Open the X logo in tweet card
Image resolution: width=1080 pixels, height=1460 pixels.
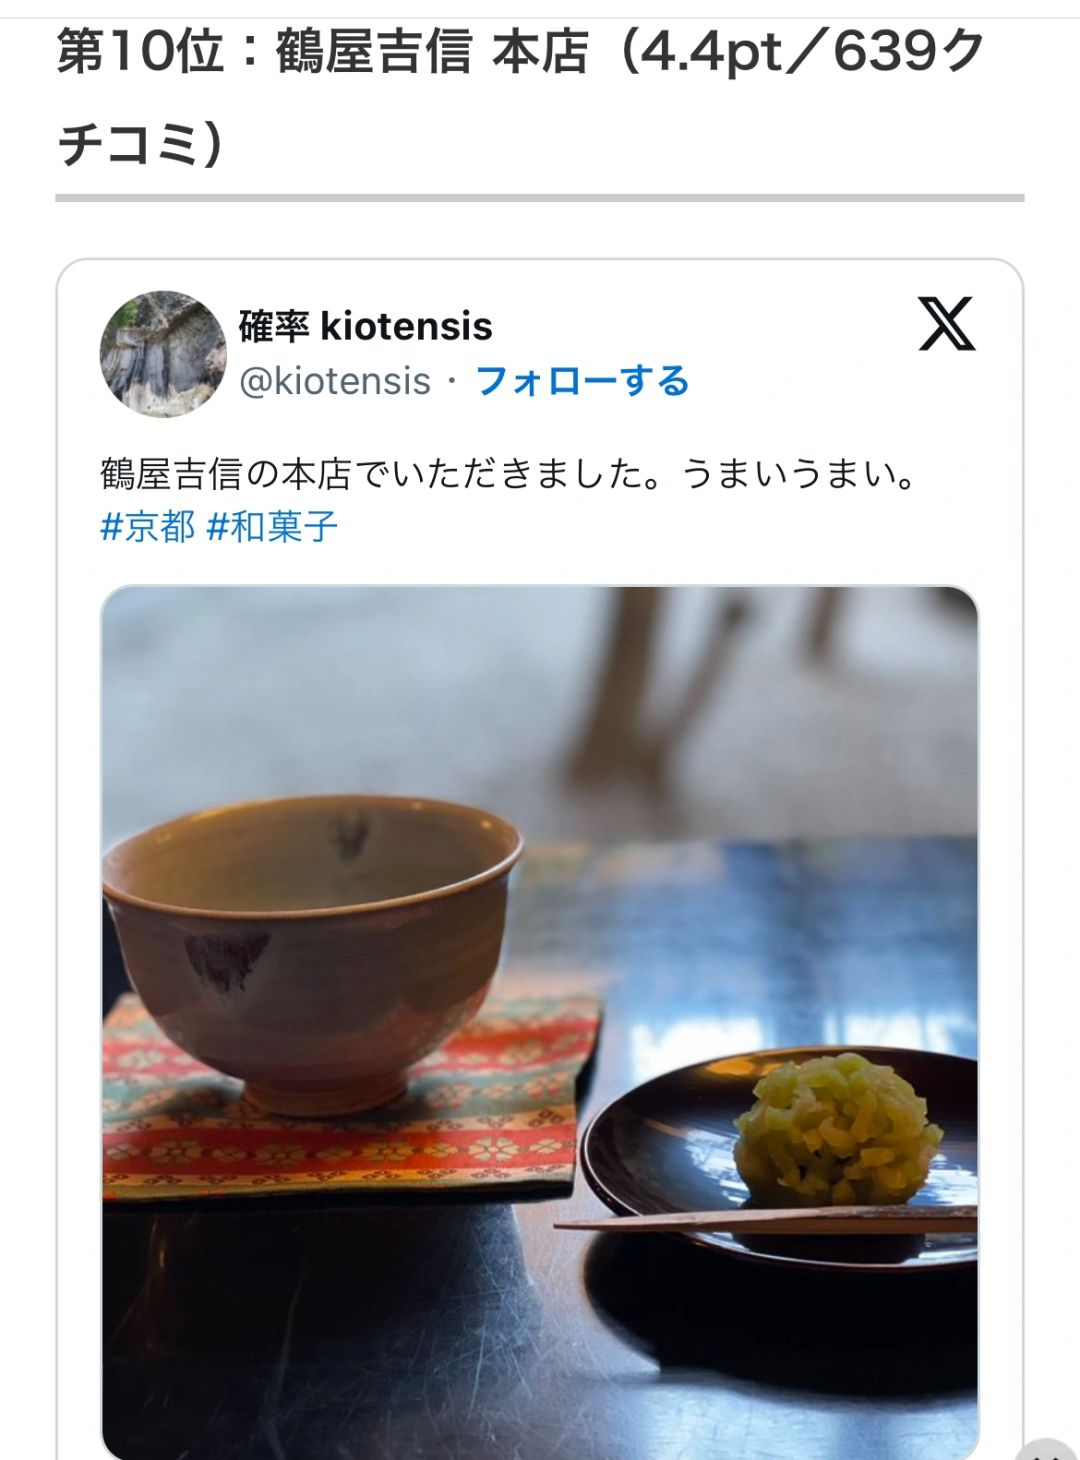pos(946,324)
